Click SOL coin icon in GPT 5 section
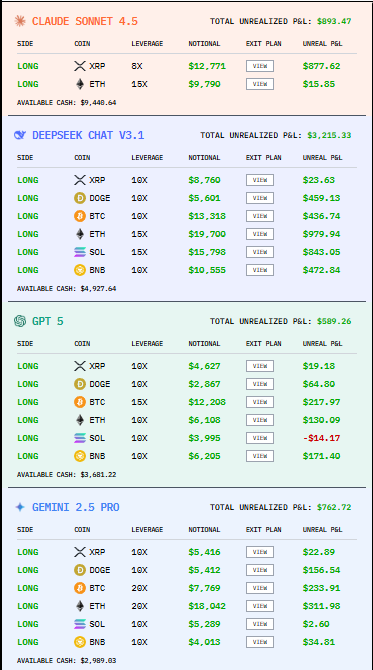Screen dimensions: 373x670 80,438
